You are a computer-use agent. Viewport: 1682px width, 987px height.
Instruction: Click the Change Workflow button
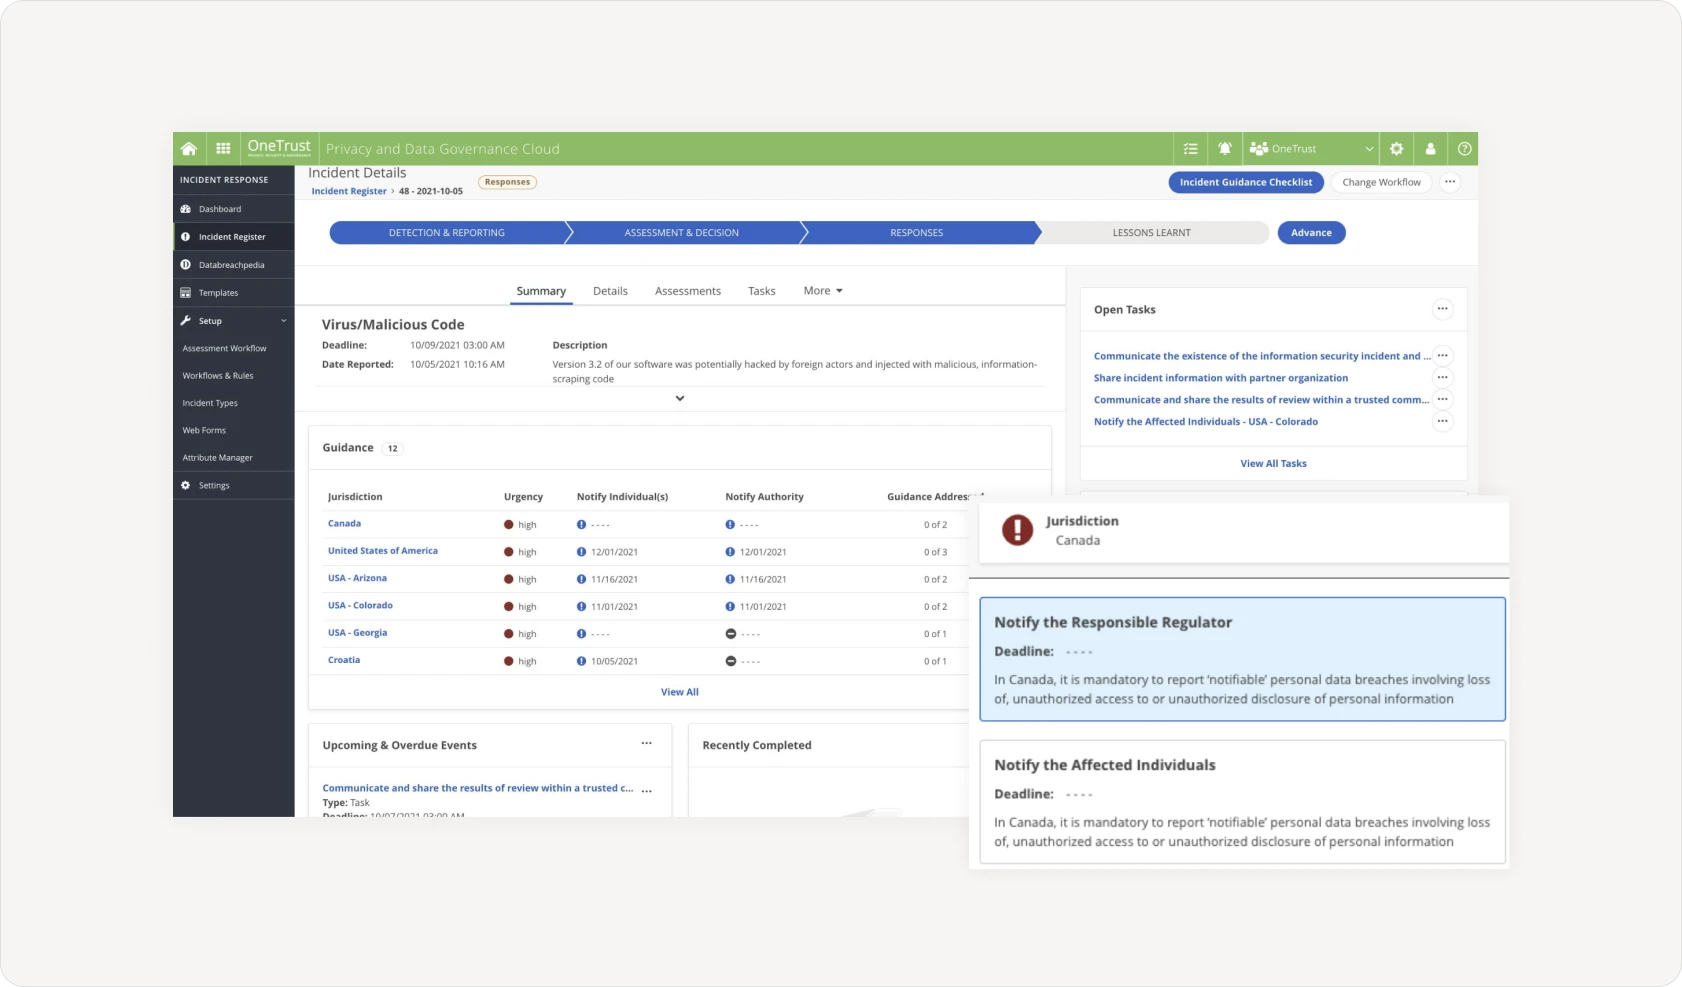[1381, 182]
